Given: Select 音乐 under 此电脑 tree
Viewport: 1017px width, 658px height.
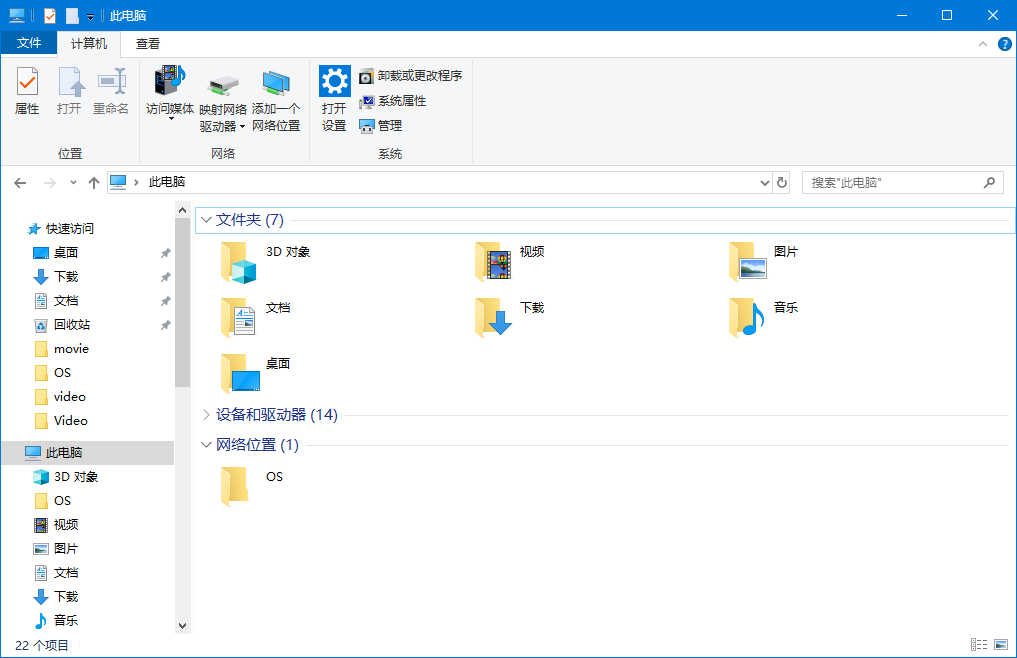Looking at the screenshot, I should point(66,620).
